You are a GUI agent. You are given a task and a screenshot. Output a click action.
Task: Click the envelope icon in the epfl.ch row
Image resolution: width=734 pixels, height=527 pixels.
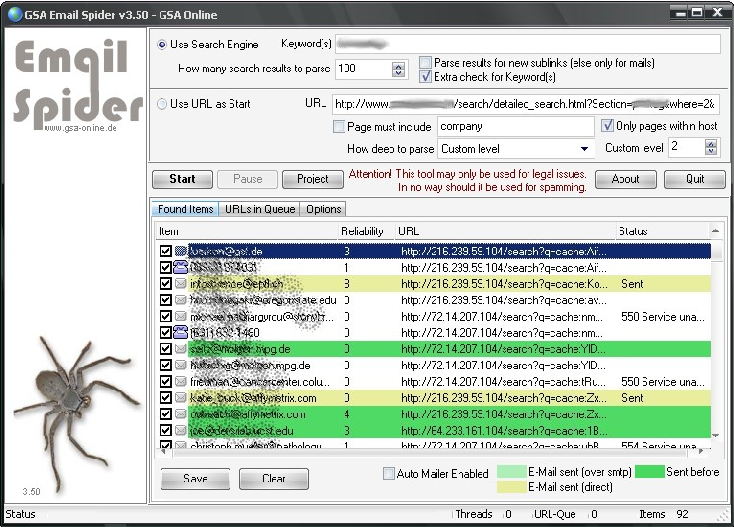(180, 284)
